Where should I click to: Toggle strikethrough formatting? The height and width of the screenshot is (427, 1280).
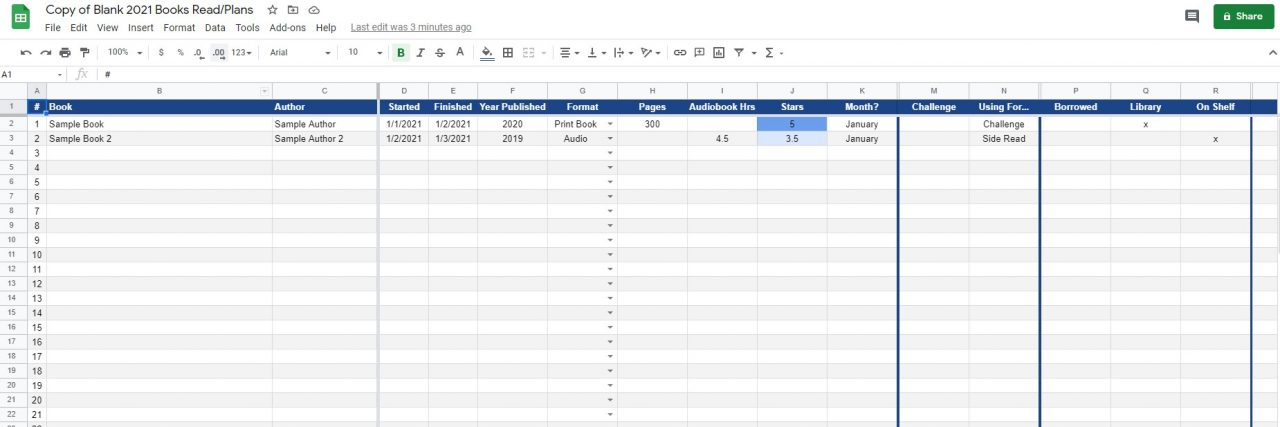(440, 52)
